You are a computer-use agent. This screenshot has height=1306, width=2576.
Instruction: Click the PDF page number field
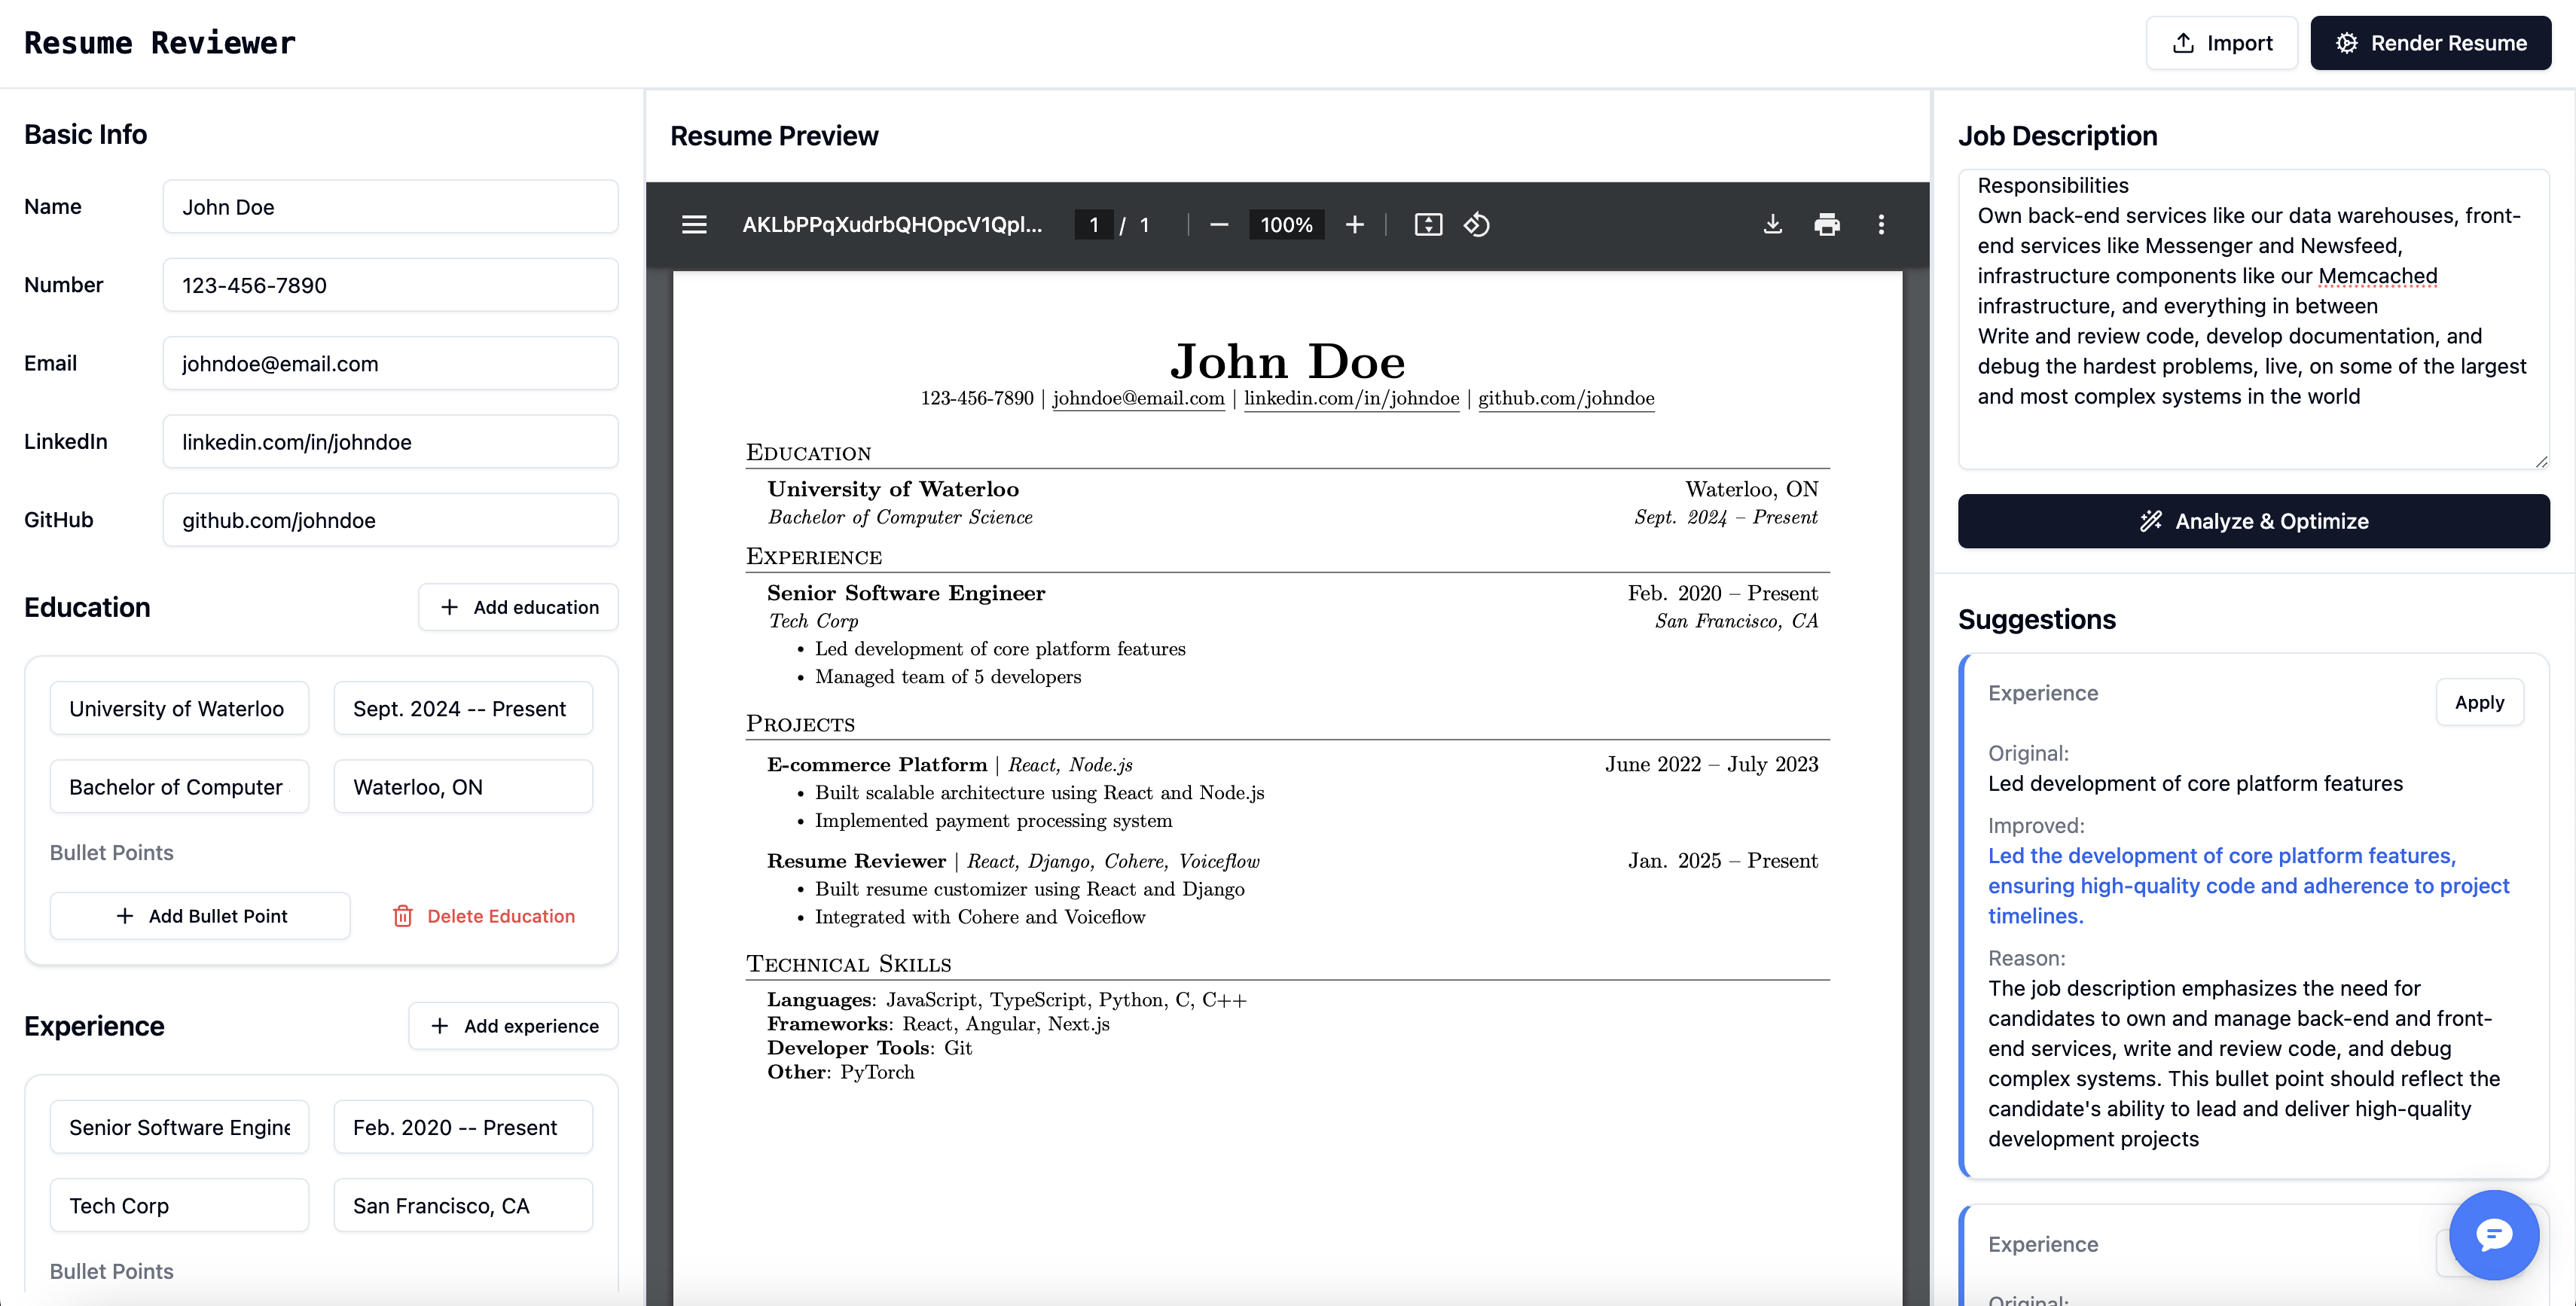[1093, 225]
